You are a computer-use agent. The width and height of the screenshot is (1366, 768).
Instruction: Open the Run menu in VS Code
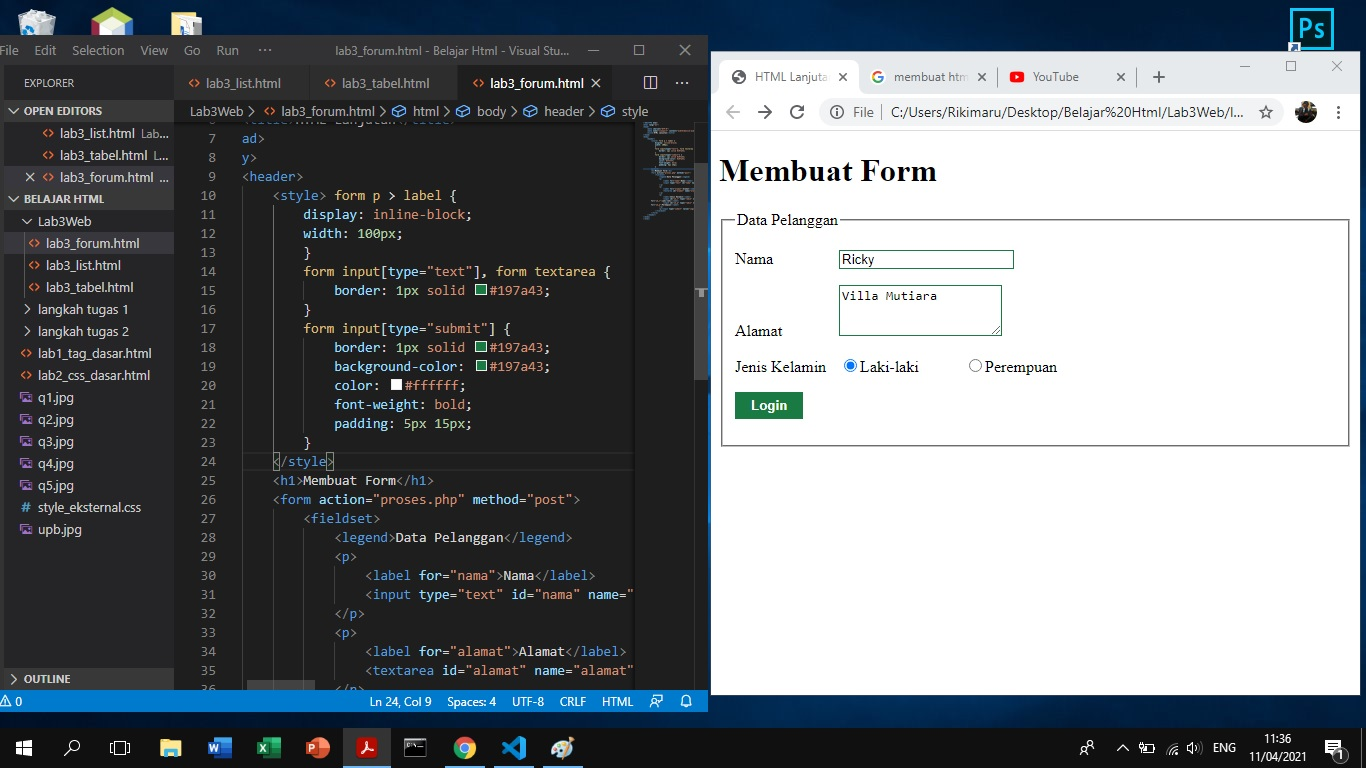coord(227,50)
